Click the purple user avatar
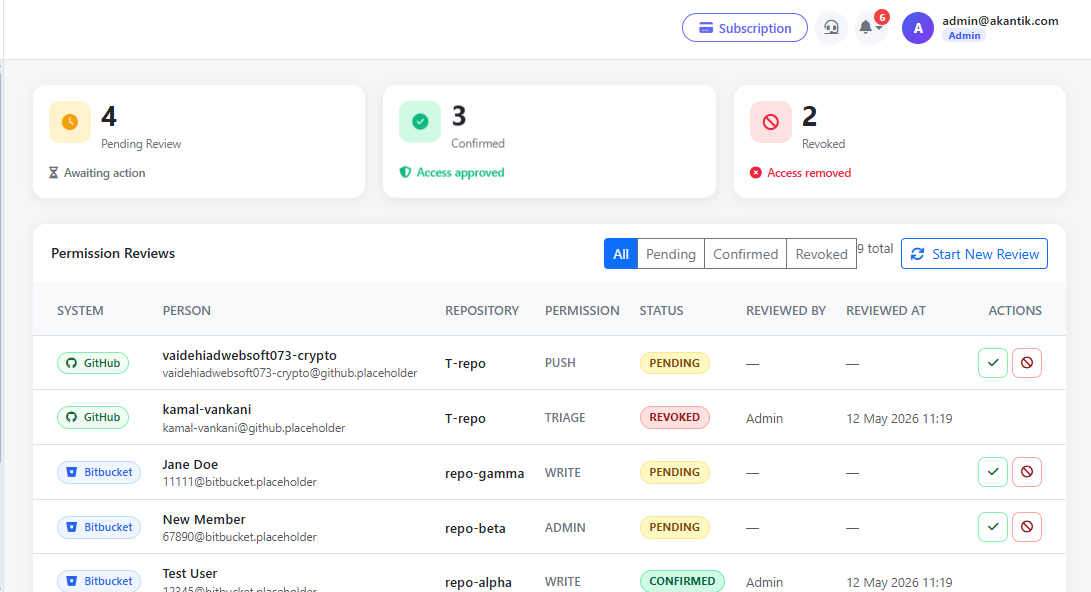The width and height of the screenshot is (1091, 592). (x=918, y=29)
